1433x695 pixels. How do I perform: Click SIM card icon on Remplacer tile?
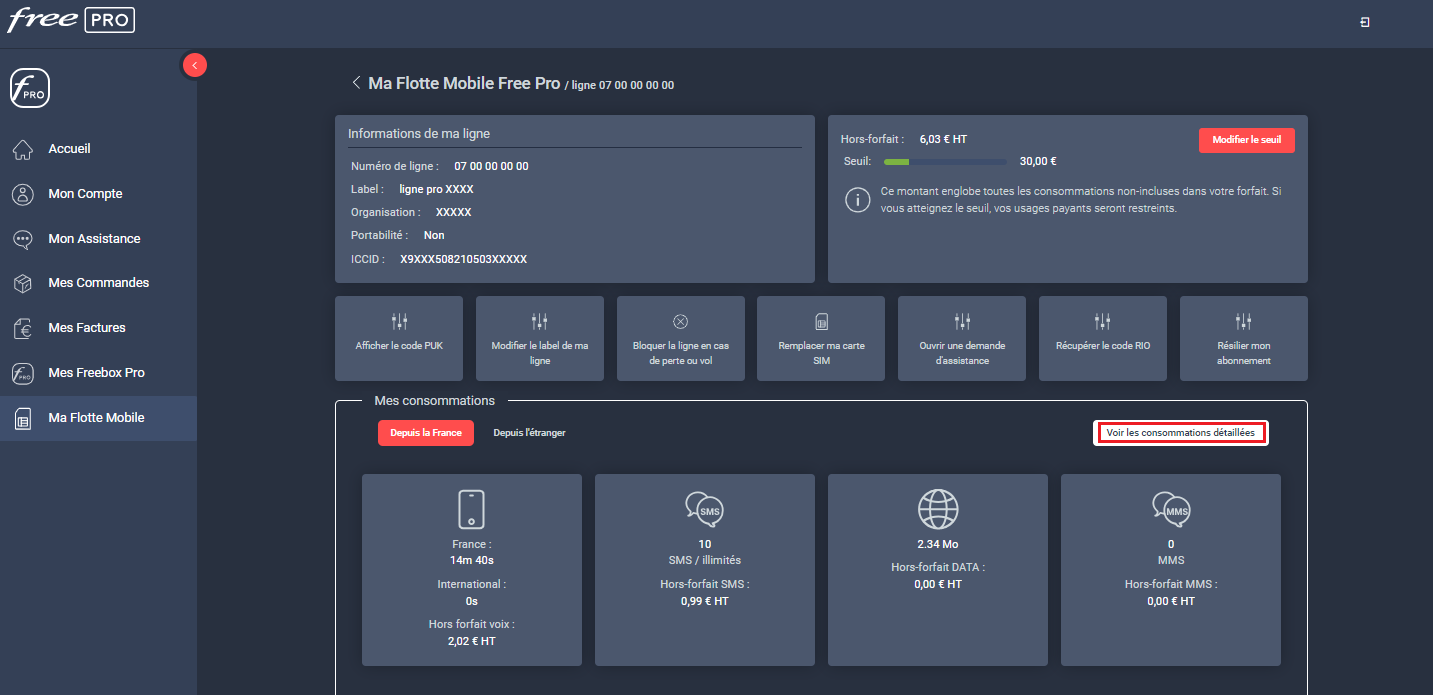[x=821, y=321]
